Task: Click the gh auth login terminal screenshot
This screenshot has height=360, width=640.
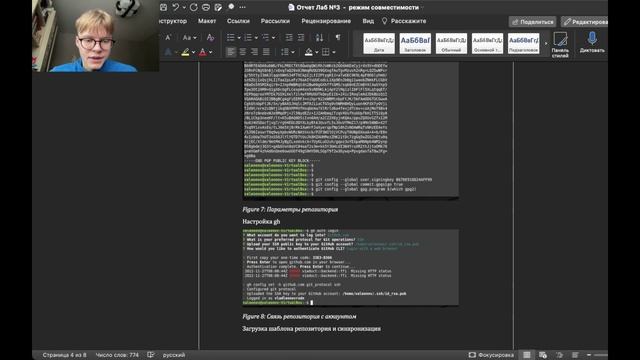Action: click(x=350, y=267)
